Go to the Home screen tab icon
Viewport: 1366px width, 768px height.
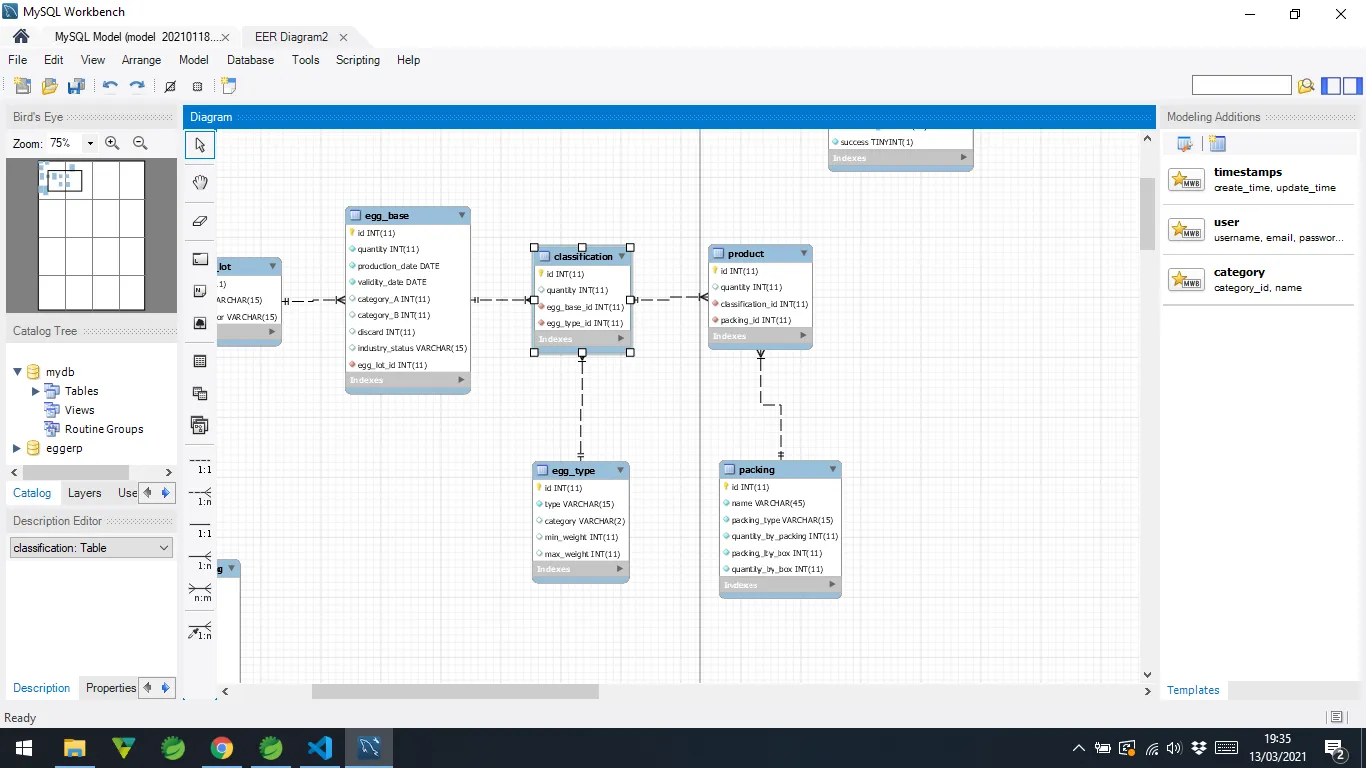(21, 37)
